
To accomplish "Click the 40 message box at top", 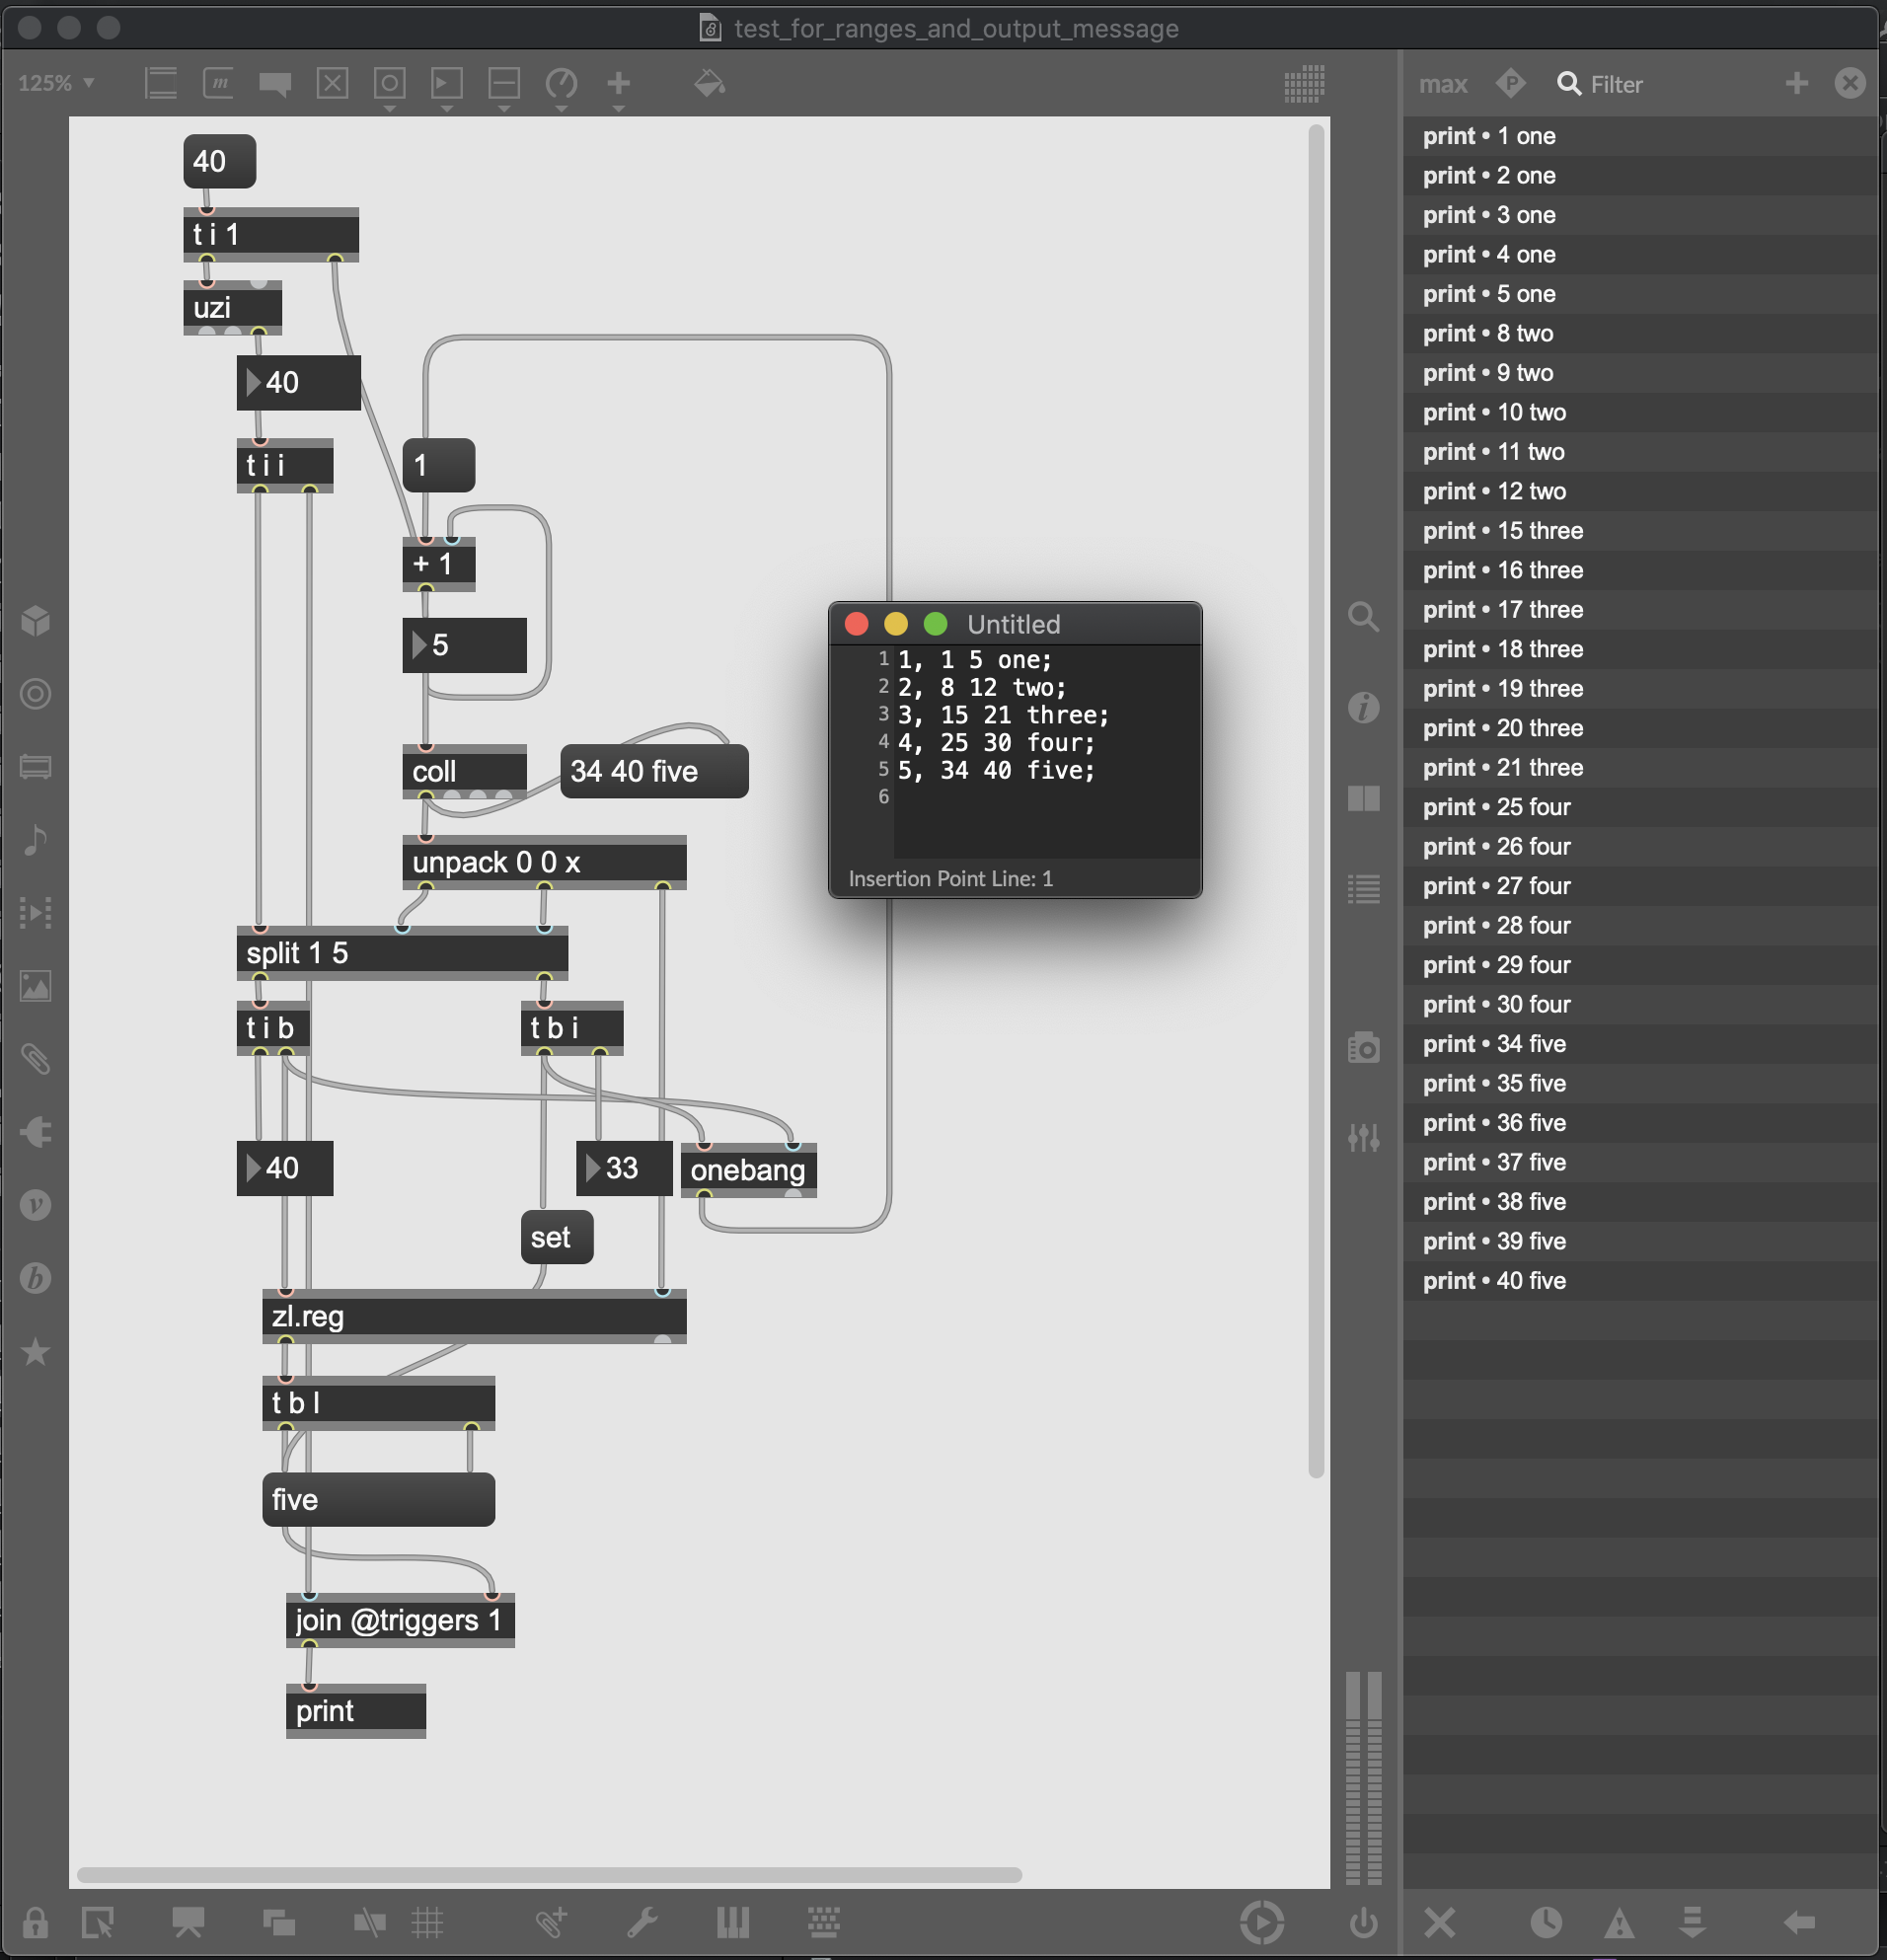I will point(219,161).
